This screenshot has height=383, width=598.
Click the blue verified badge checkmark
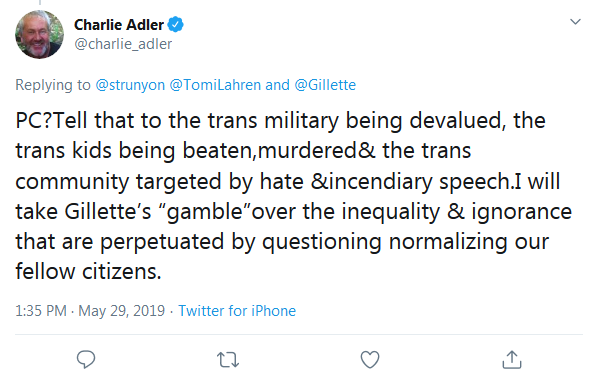click(175, 25)
